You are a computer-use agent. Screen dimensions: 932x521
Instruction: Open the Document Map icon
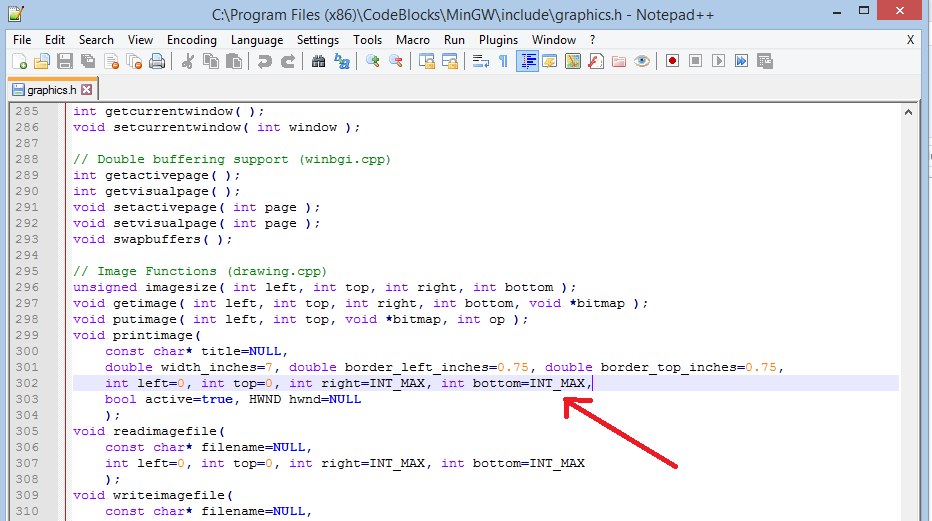tap(573, 61)
